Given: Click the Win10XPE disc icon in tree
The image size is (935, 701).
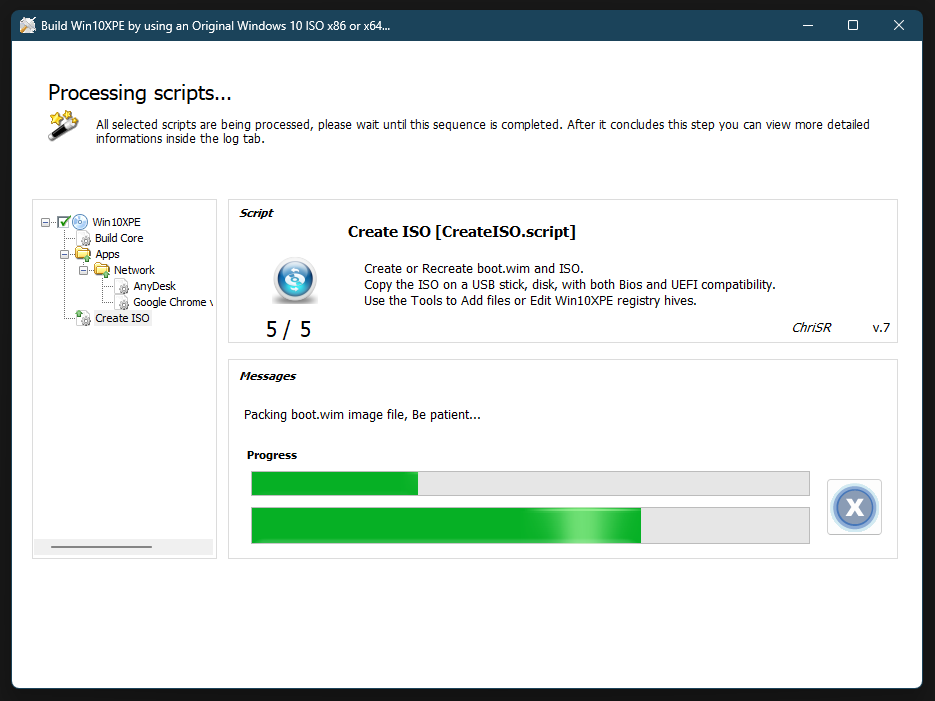Looking at the screenshot, I should pos(80,222).
